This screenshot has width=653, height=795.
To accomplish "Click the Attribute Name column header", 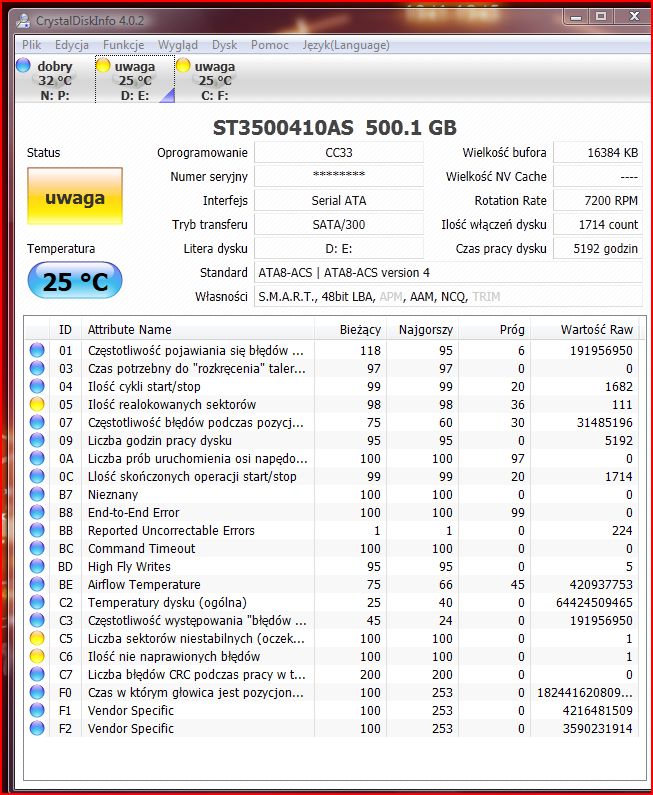I will click(198, 330).
